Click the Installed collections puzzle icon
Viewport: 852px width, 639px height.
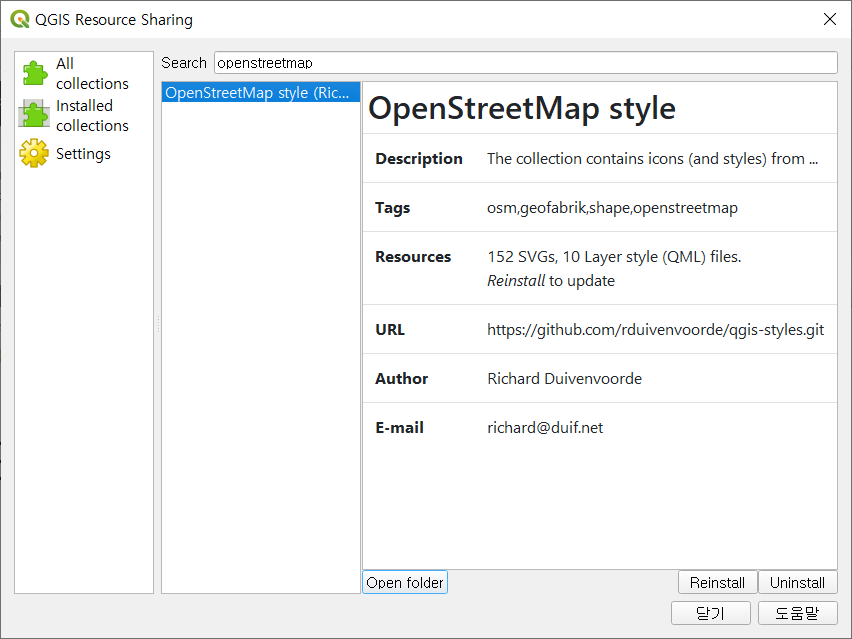(x=34, y=114)
